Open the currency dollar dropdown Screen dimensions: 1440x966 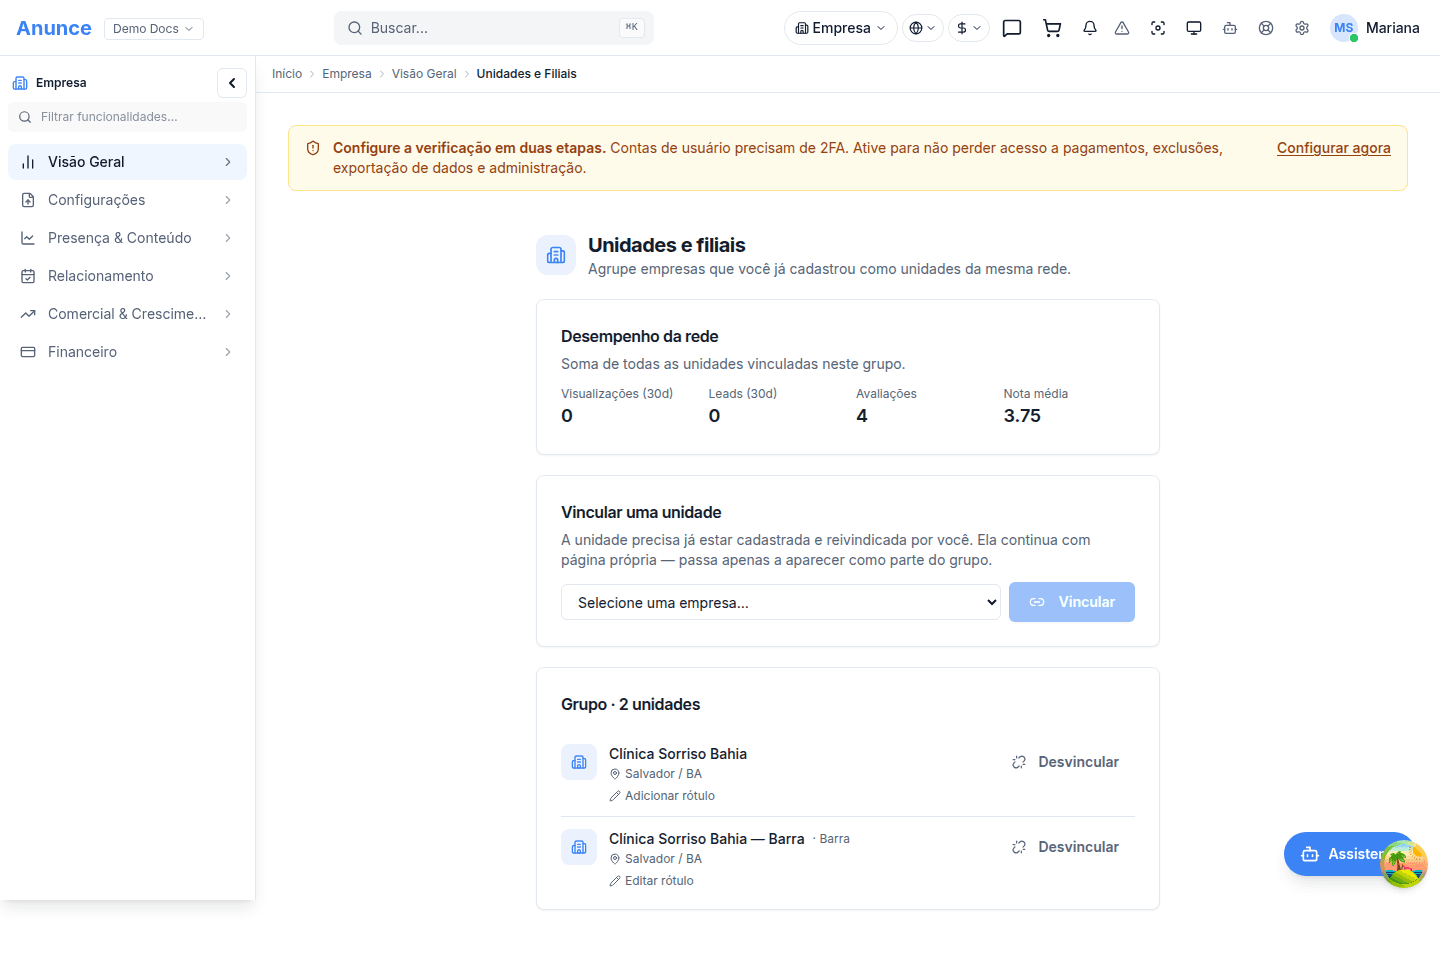point(968,28)
